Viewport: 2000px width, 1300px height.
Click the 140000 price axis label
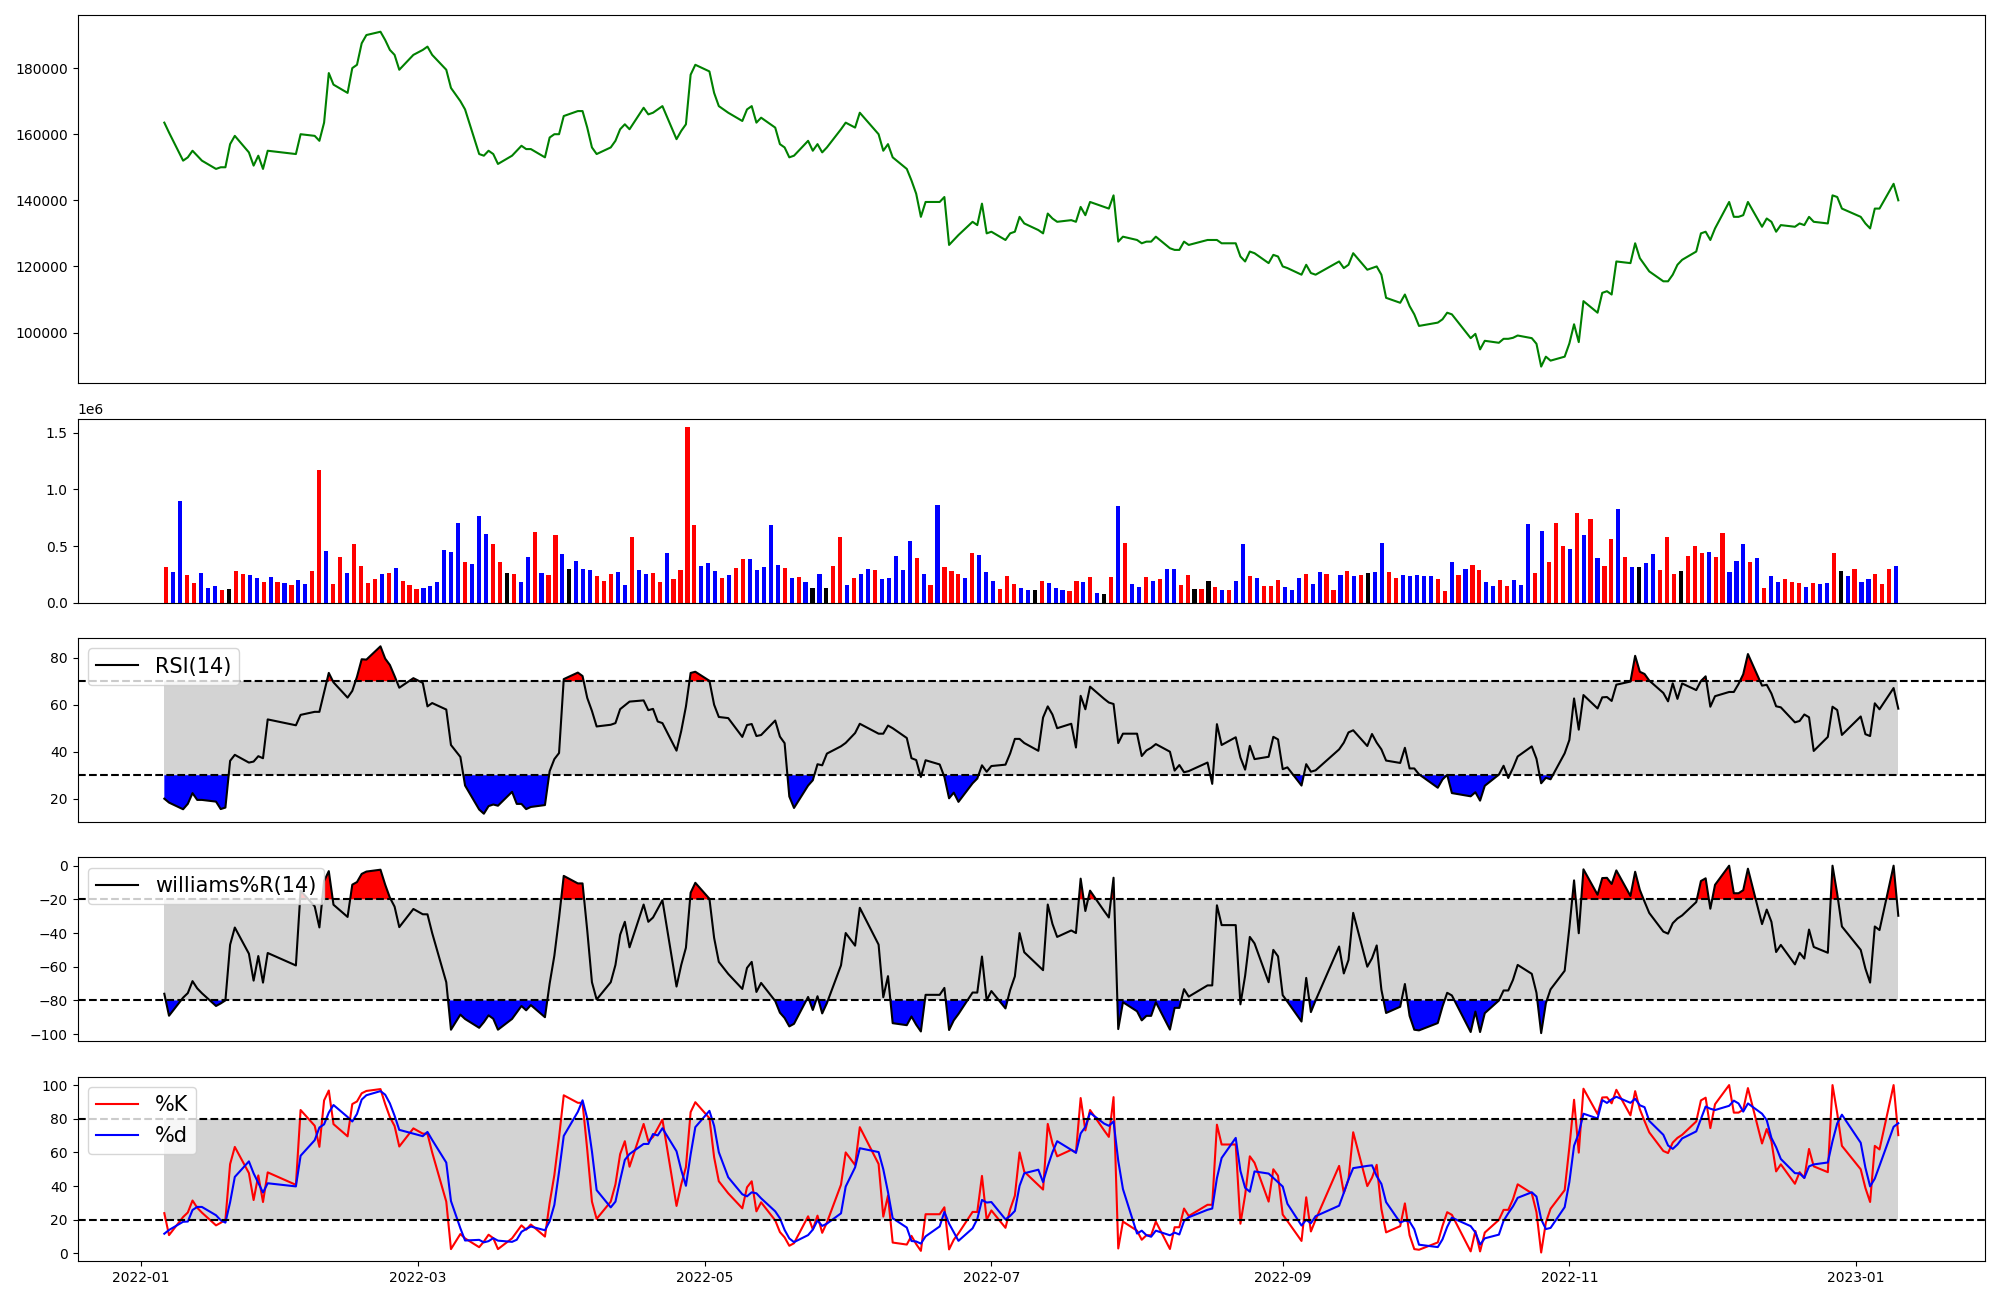[42, 201]
